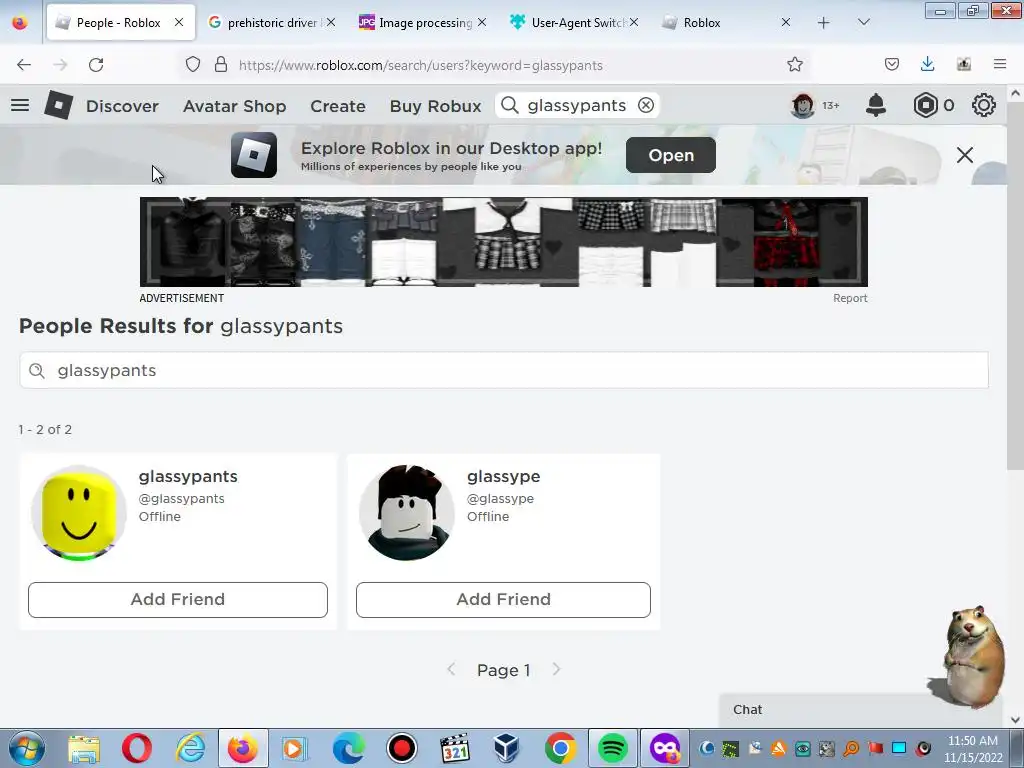Open Opera from the taskbar
Image resolution: width=1024 pixels, height=768 pixels.
pyautogui.click(x=136, y=748)
